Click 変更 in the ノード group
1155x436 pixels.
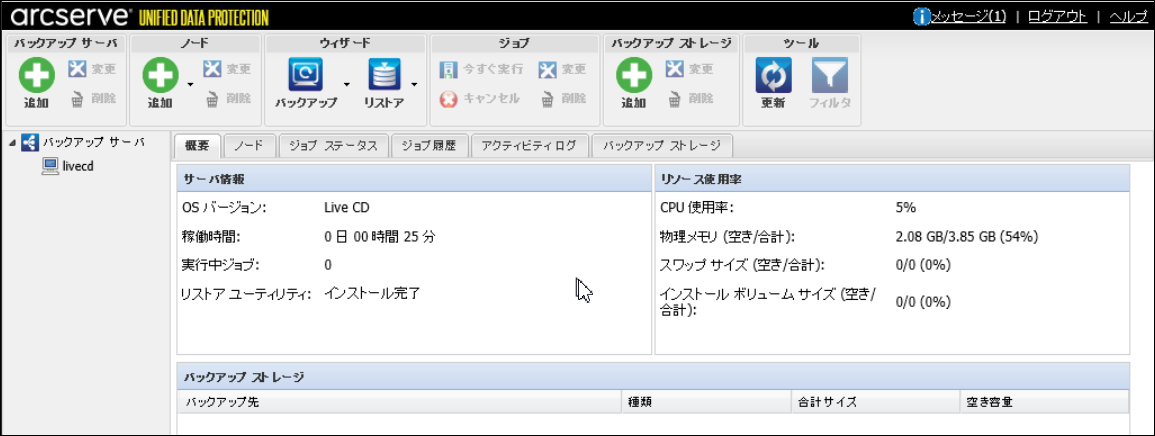click(x=226, y=69)
